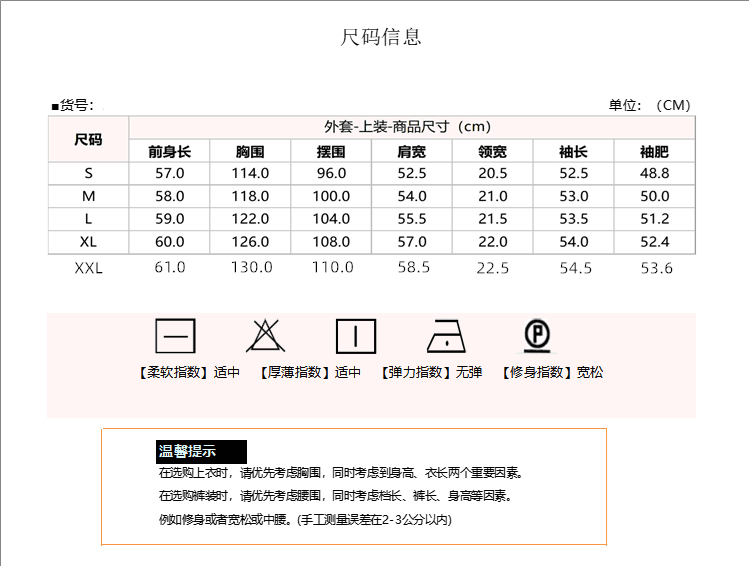Image resolution: width=749 pixels, height=566 pixels.
Task: Click the 122.0 chest value for L
Action: click(250, 219)
